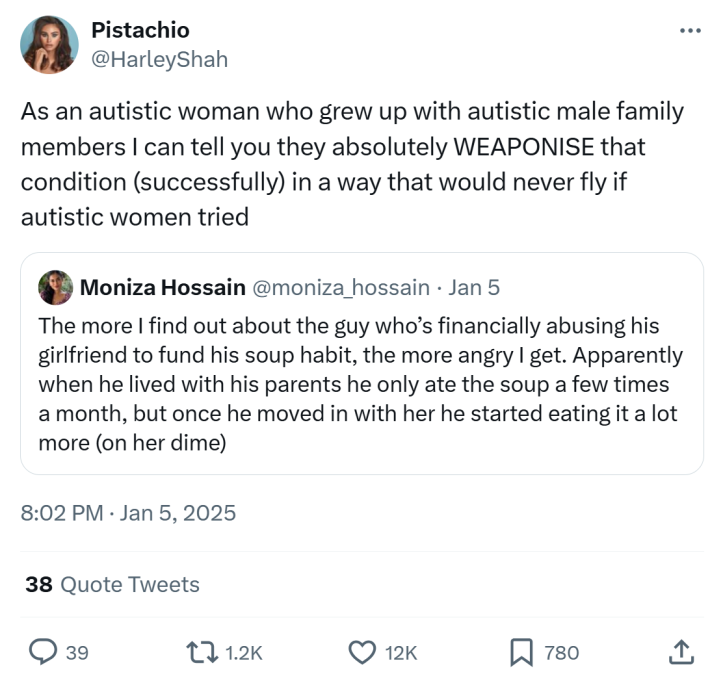Open the quoted tweet about the soup habit
This screenshot has height=685, width=710.
coord(360,385)
